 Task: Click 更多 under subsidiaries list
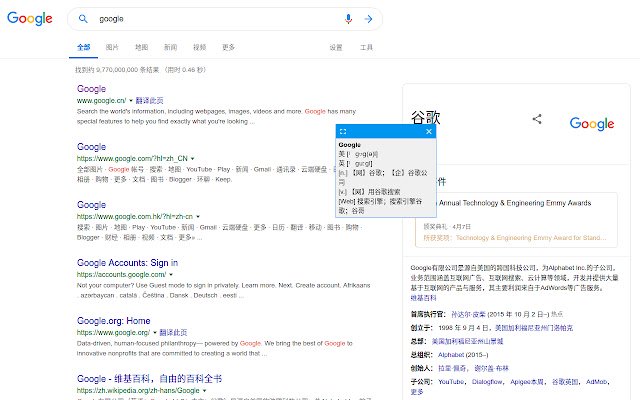(x=417, y=392)
